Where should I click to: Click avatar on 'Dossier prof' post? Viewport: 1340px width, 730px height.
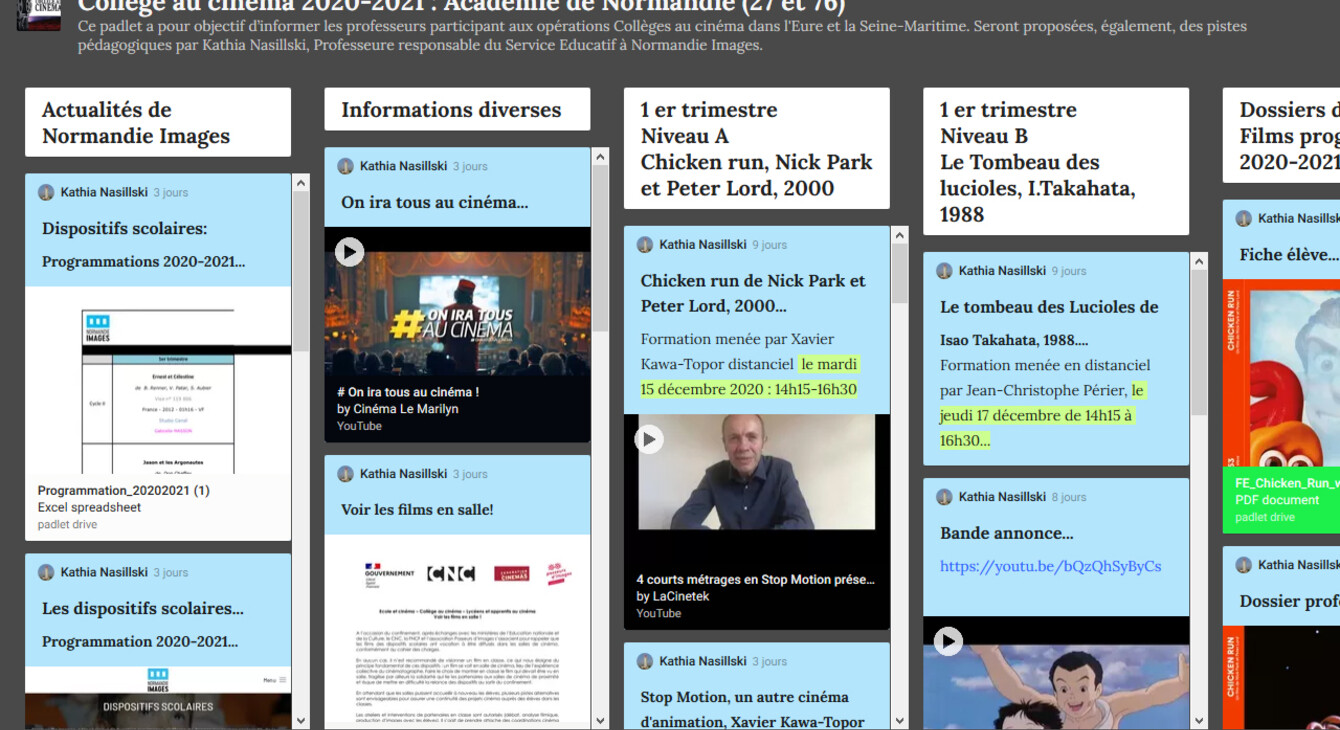(x=1243, y=565)
